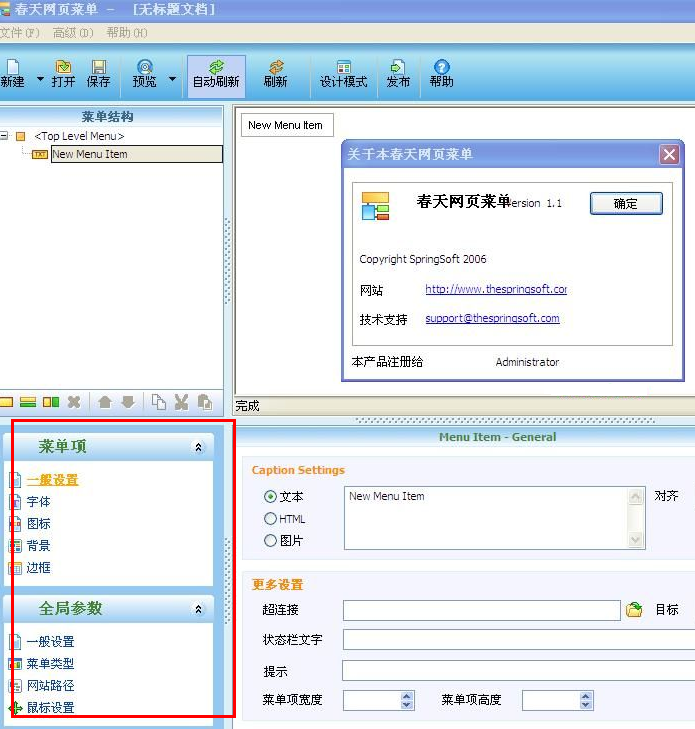
Task: Open 鼠标设置 mouse settings
Action: (50, 708)
